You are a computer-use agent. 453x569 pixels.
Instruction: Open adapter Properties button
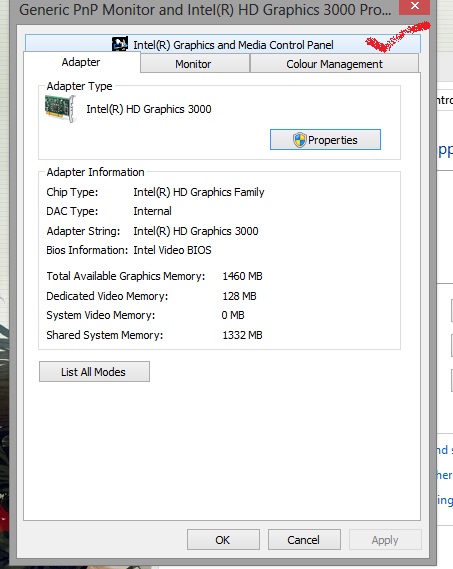pos(325,140)
